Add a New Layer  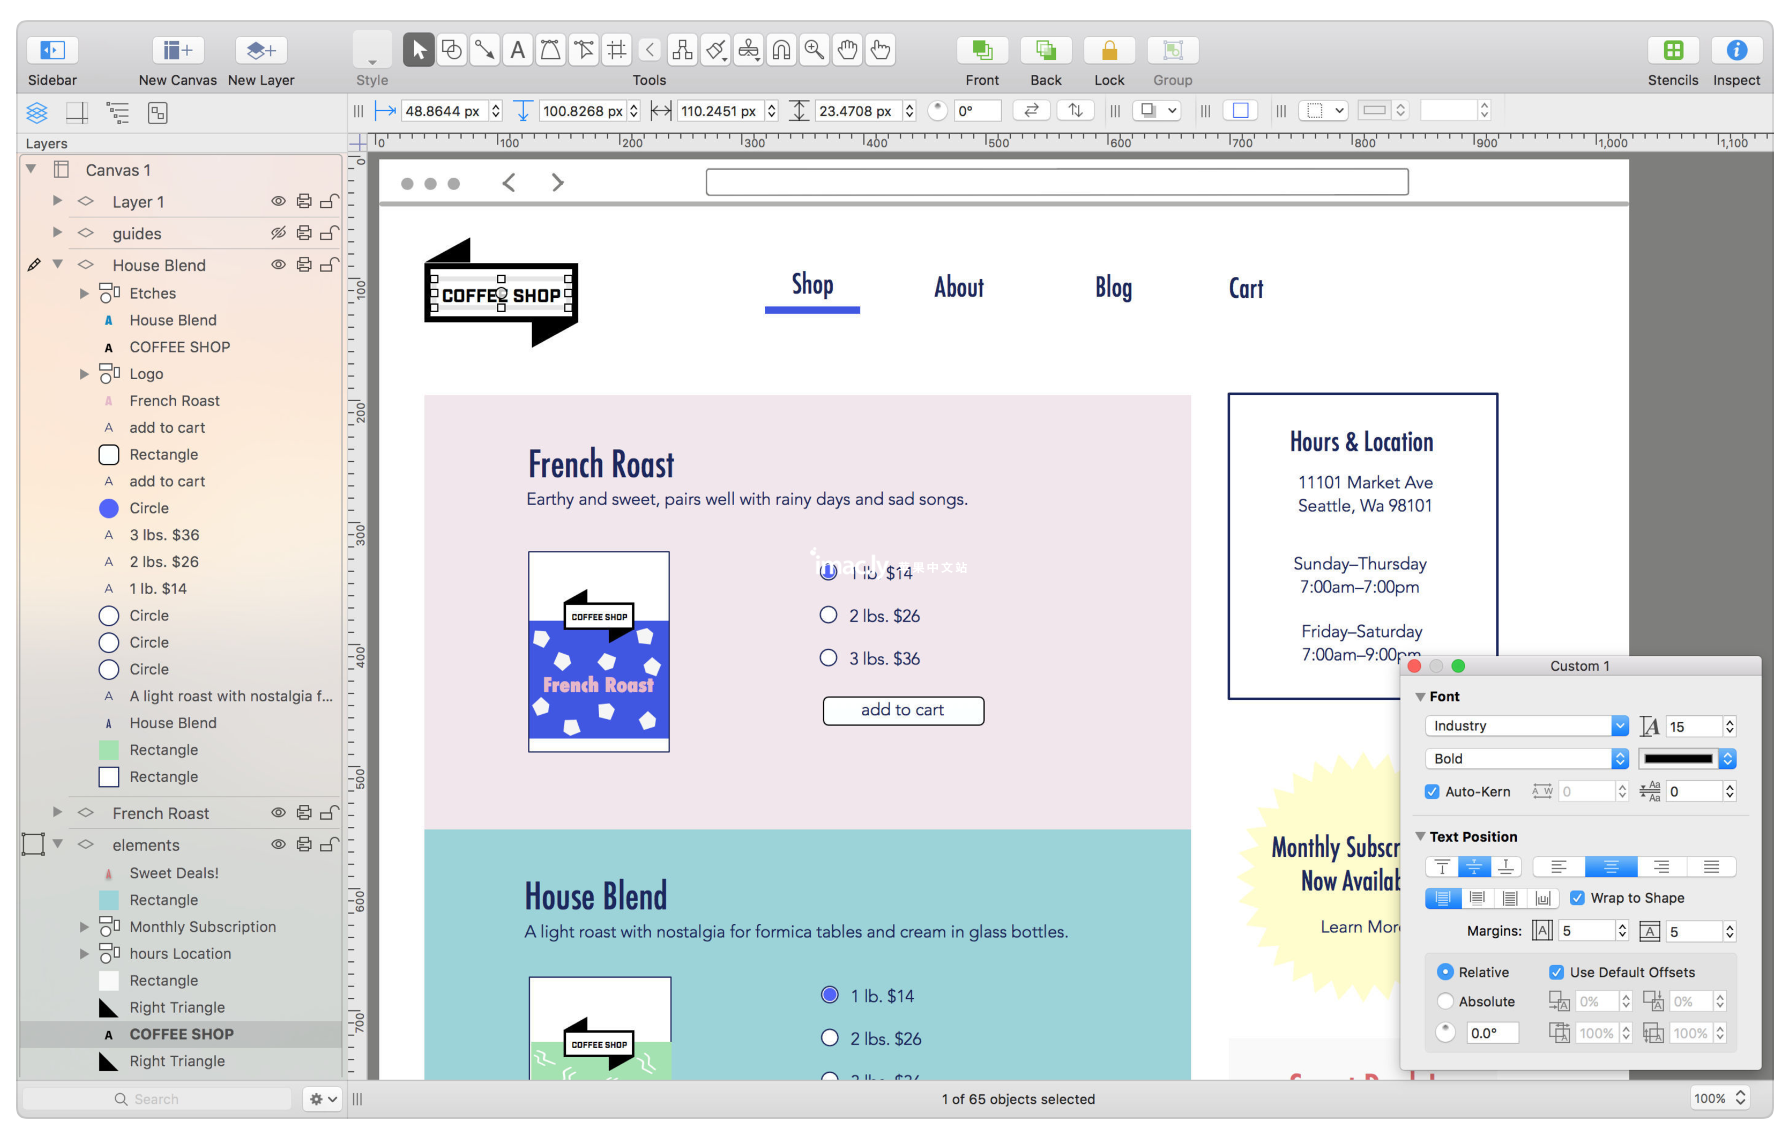(261, 50)
